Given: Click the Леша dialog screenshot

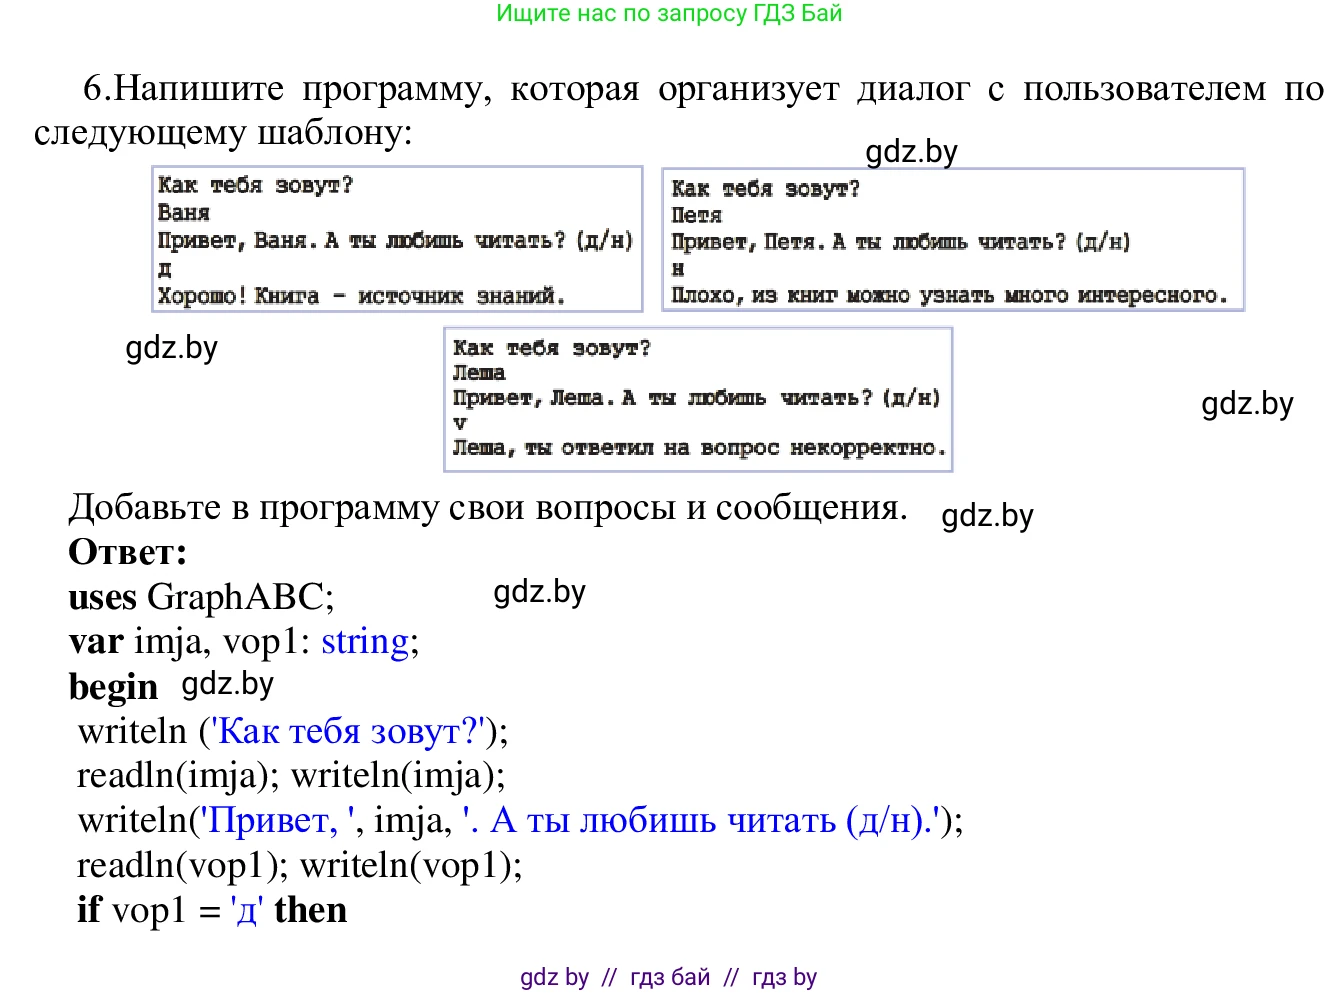Looking at the screenshot, I should [697, 398].
